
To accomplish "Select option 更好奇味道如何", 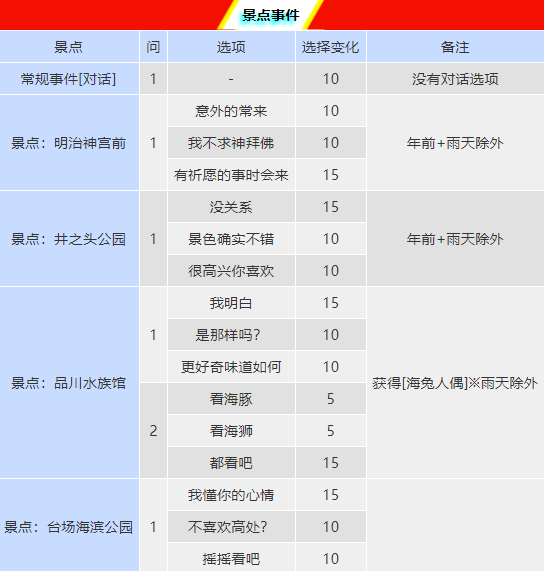I will [231, 367].
